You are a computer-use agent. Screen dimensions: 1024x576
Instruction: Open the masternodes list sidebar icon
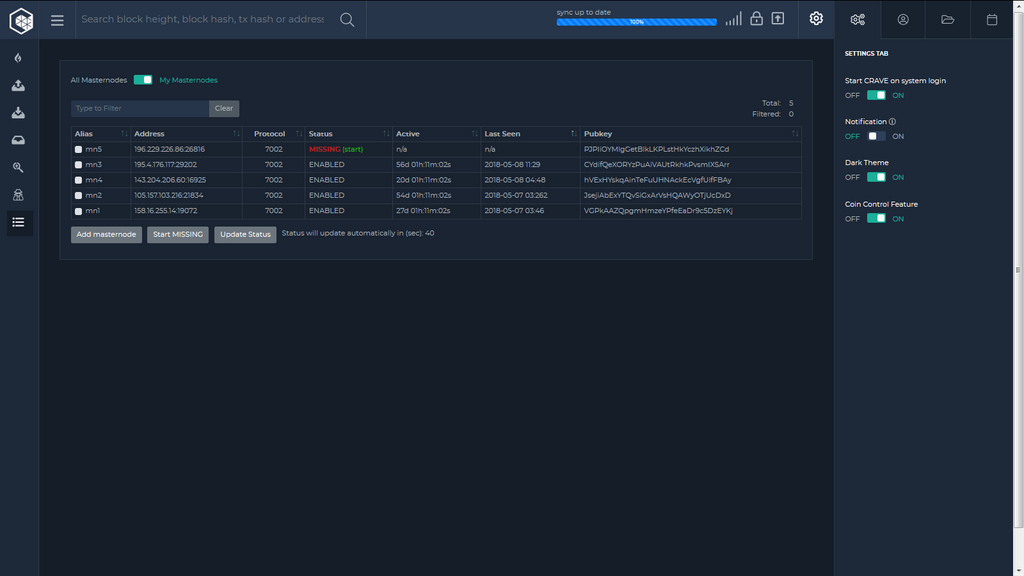tap(18, 222)
